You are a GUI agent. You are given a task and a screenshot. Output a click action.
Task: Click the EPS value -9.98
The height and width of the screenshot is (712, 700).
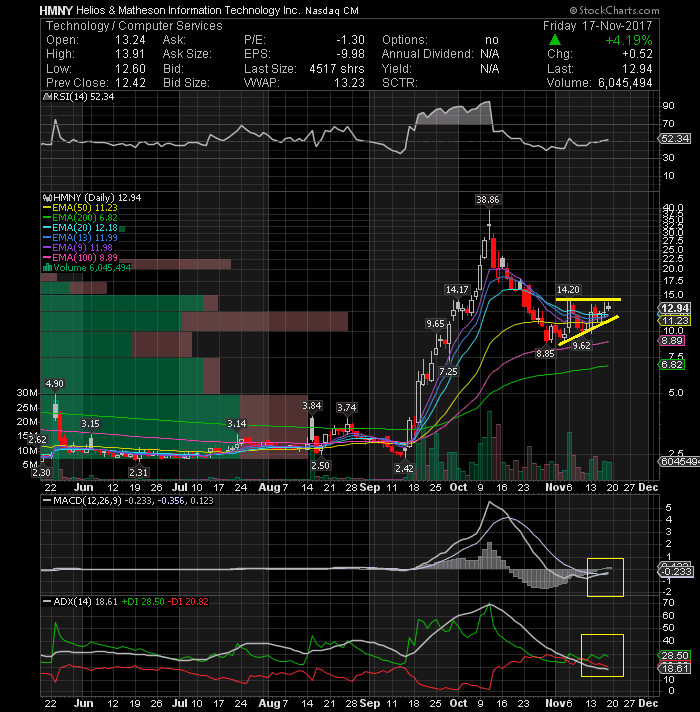point(350,54)
